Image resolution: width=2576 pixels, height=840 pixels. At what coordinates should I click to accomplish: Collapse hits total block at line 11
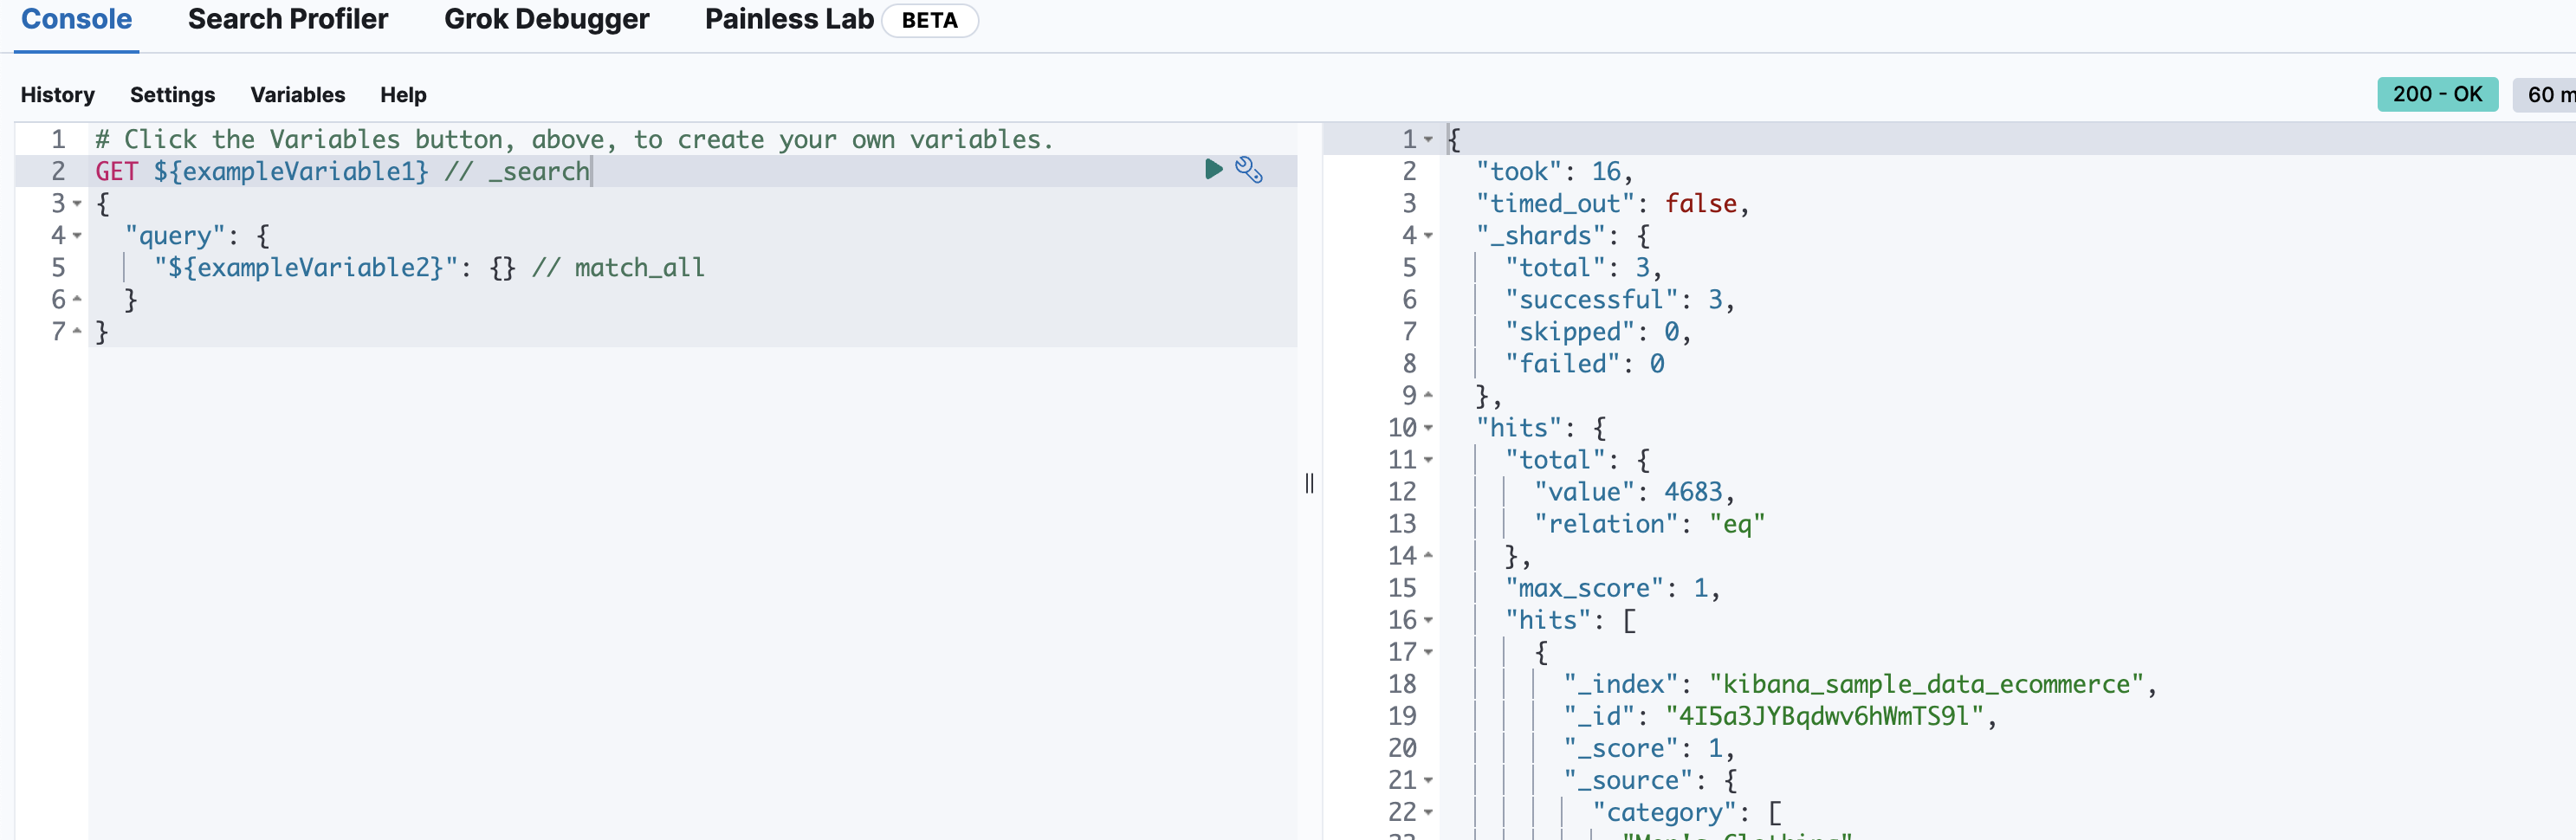point(1428,460)
